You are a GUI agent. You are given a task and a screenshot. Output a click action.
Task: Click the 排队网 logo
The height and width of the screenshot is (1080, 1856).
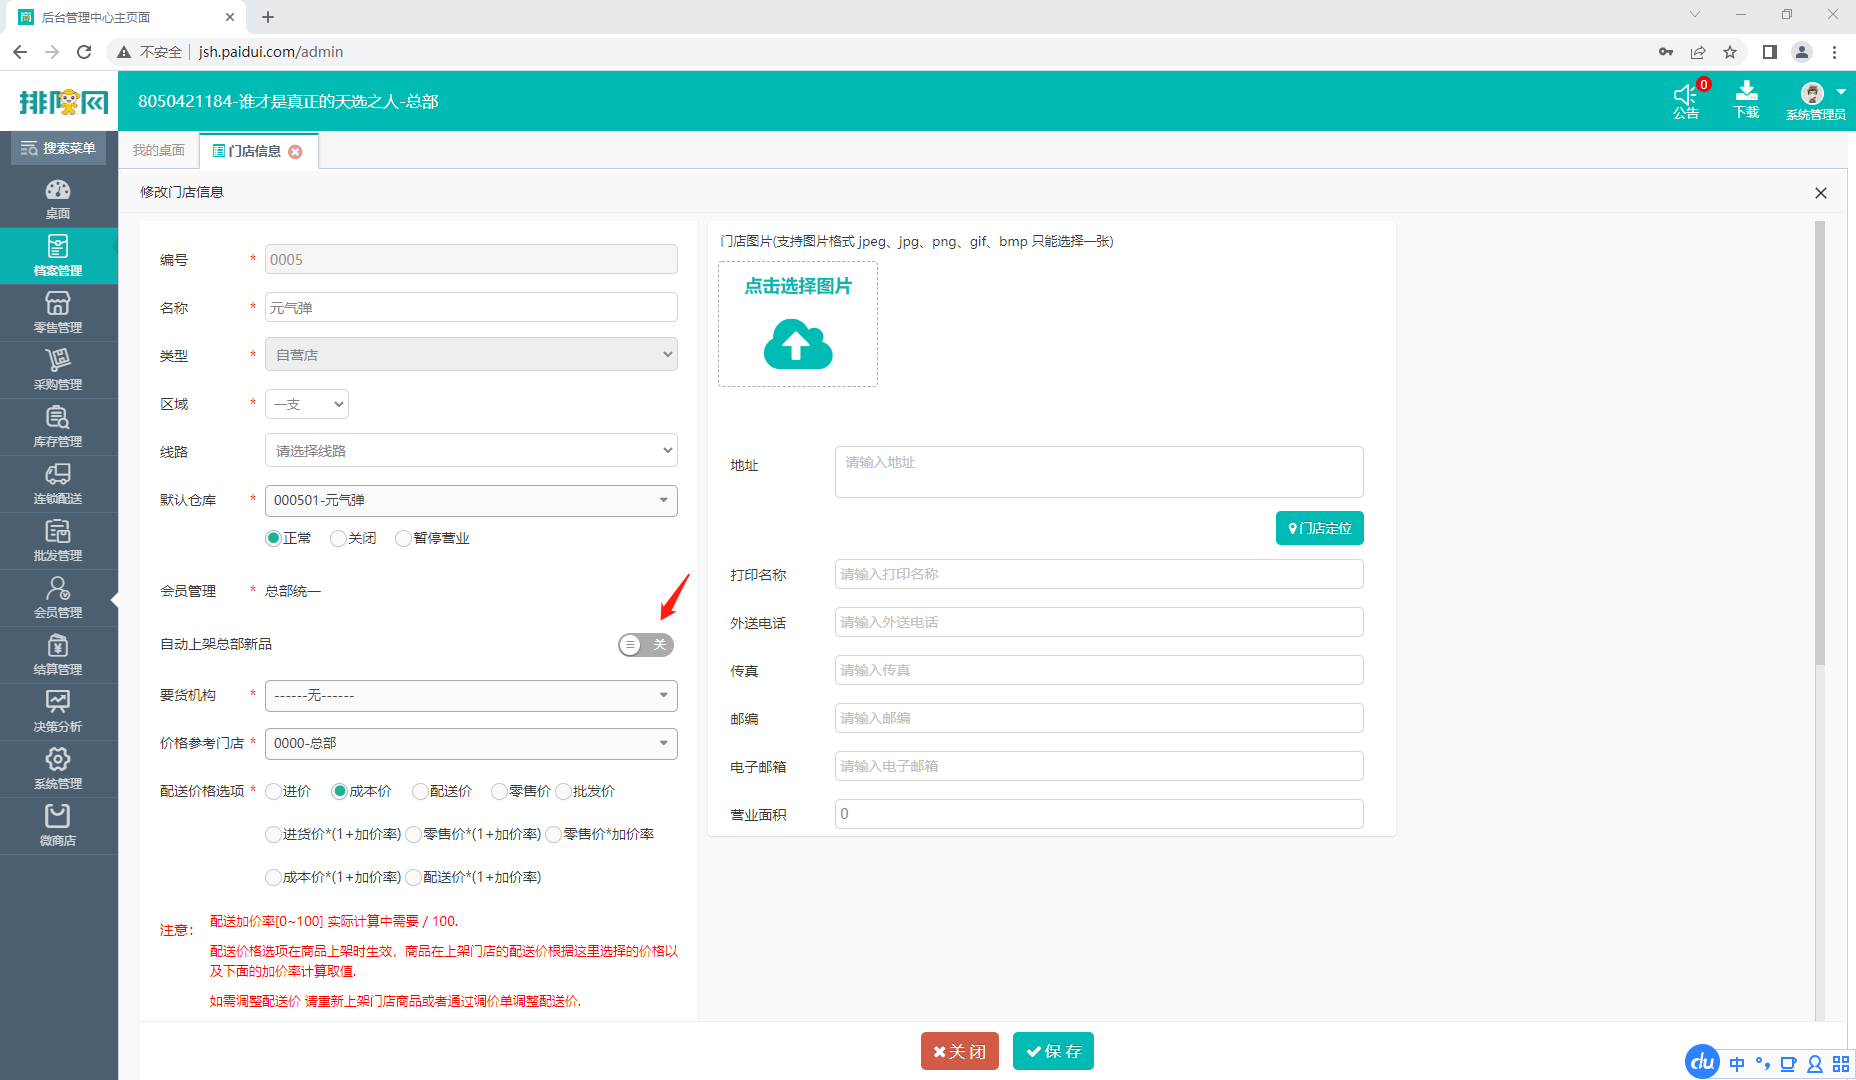(63, 101)
